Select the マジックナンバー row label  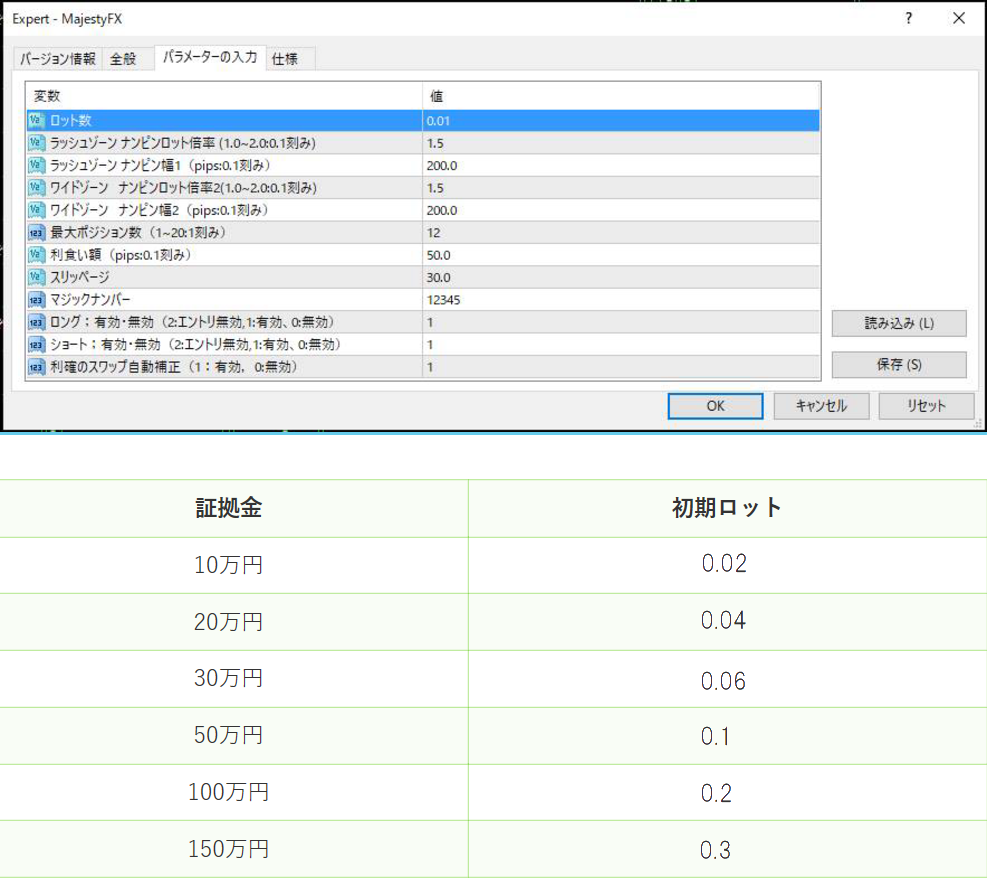tap(90, 300)
